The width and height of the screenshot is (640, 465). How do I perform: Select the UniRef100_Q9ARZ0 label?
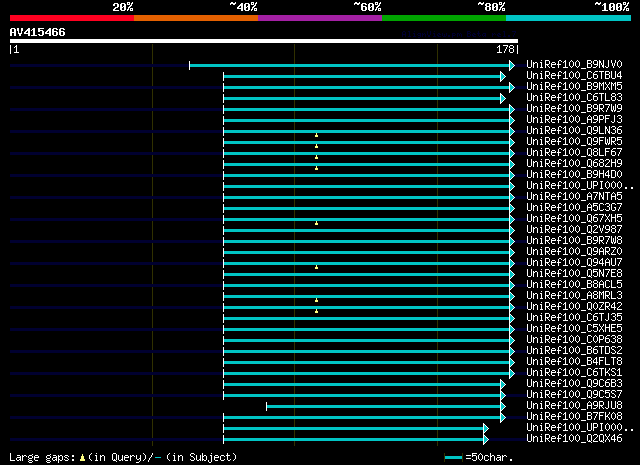coord(574,252)
